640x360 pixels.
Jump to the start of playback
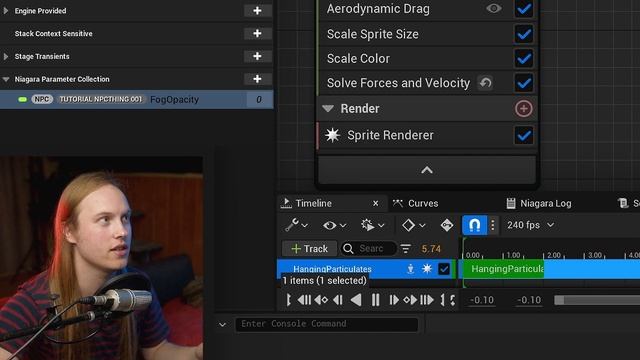304,300
